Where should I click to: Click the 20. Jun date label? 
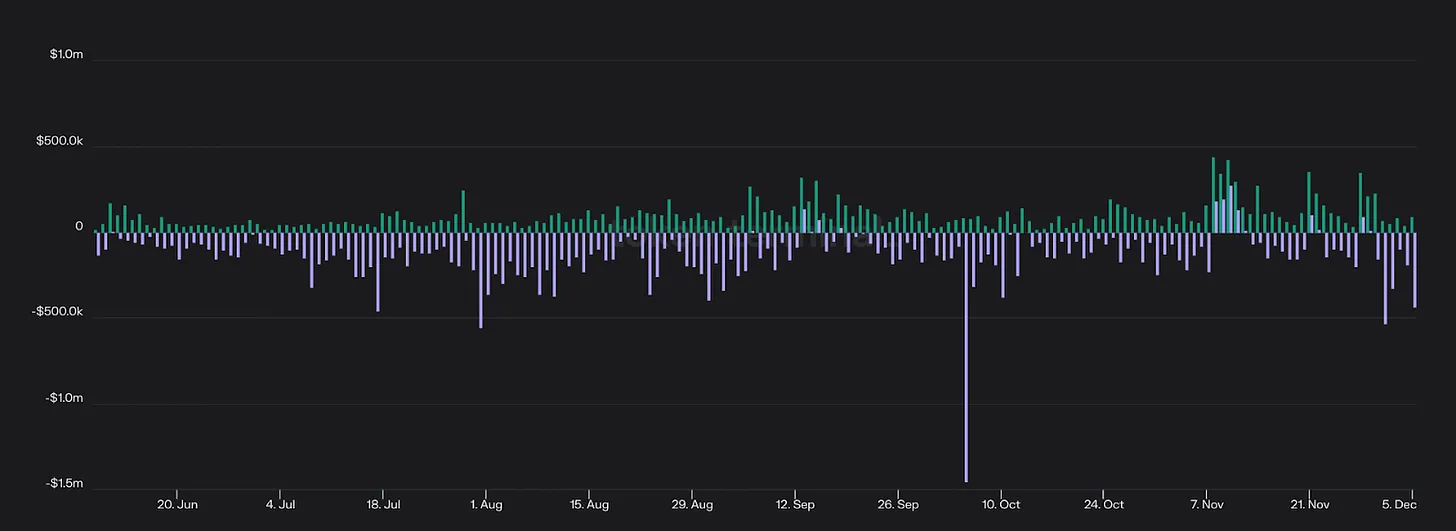click(x=177, y=504)
